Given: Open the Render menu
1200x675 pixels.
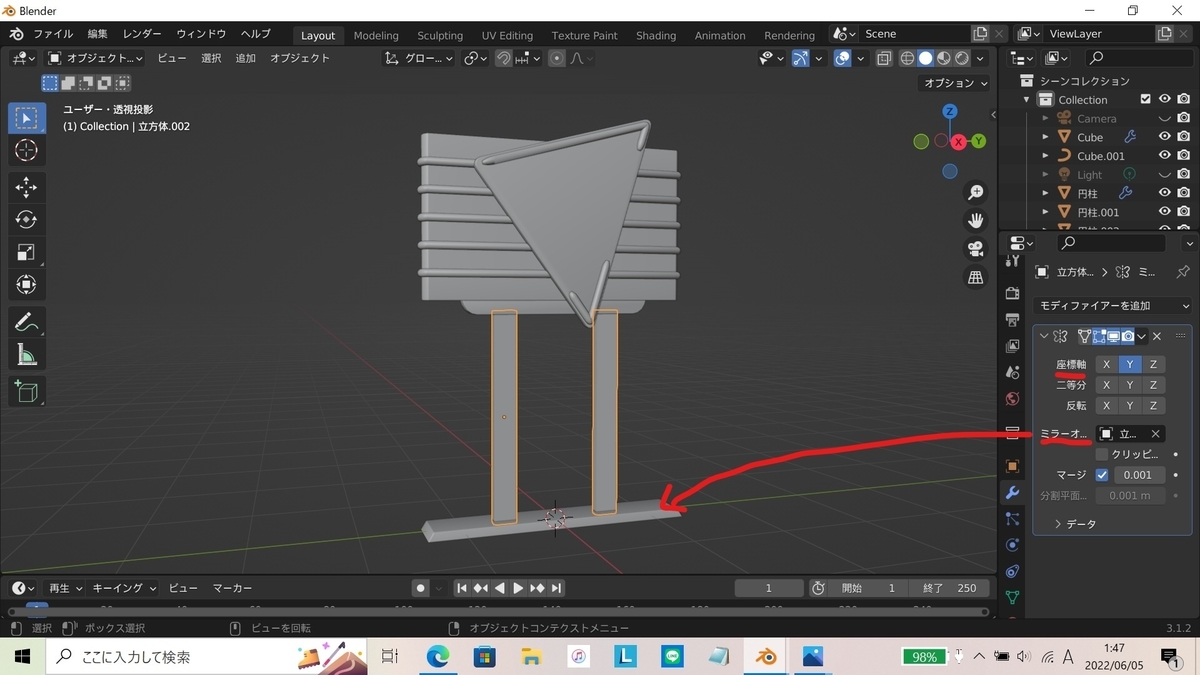Looking at the screenshot, I should (141, 34).
